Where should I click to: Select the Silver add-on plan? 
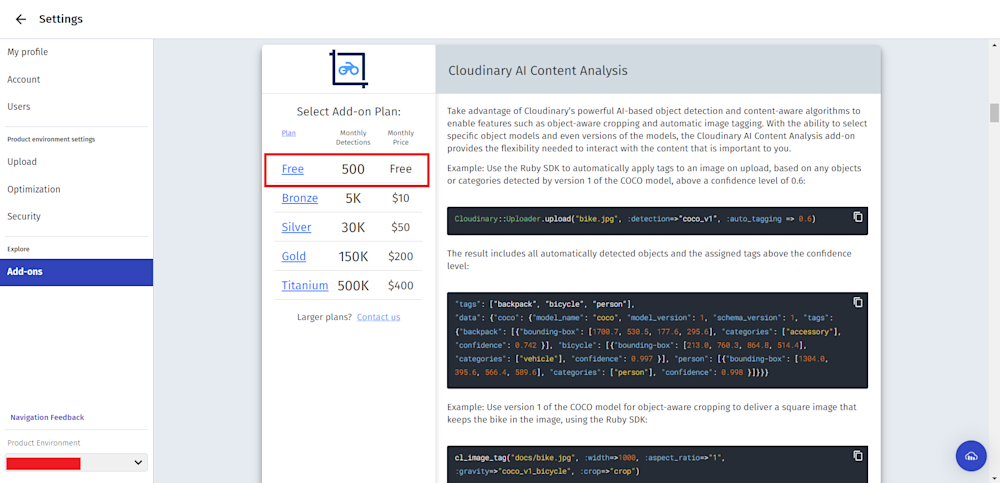pyautogui.click(x=297, y=227)
